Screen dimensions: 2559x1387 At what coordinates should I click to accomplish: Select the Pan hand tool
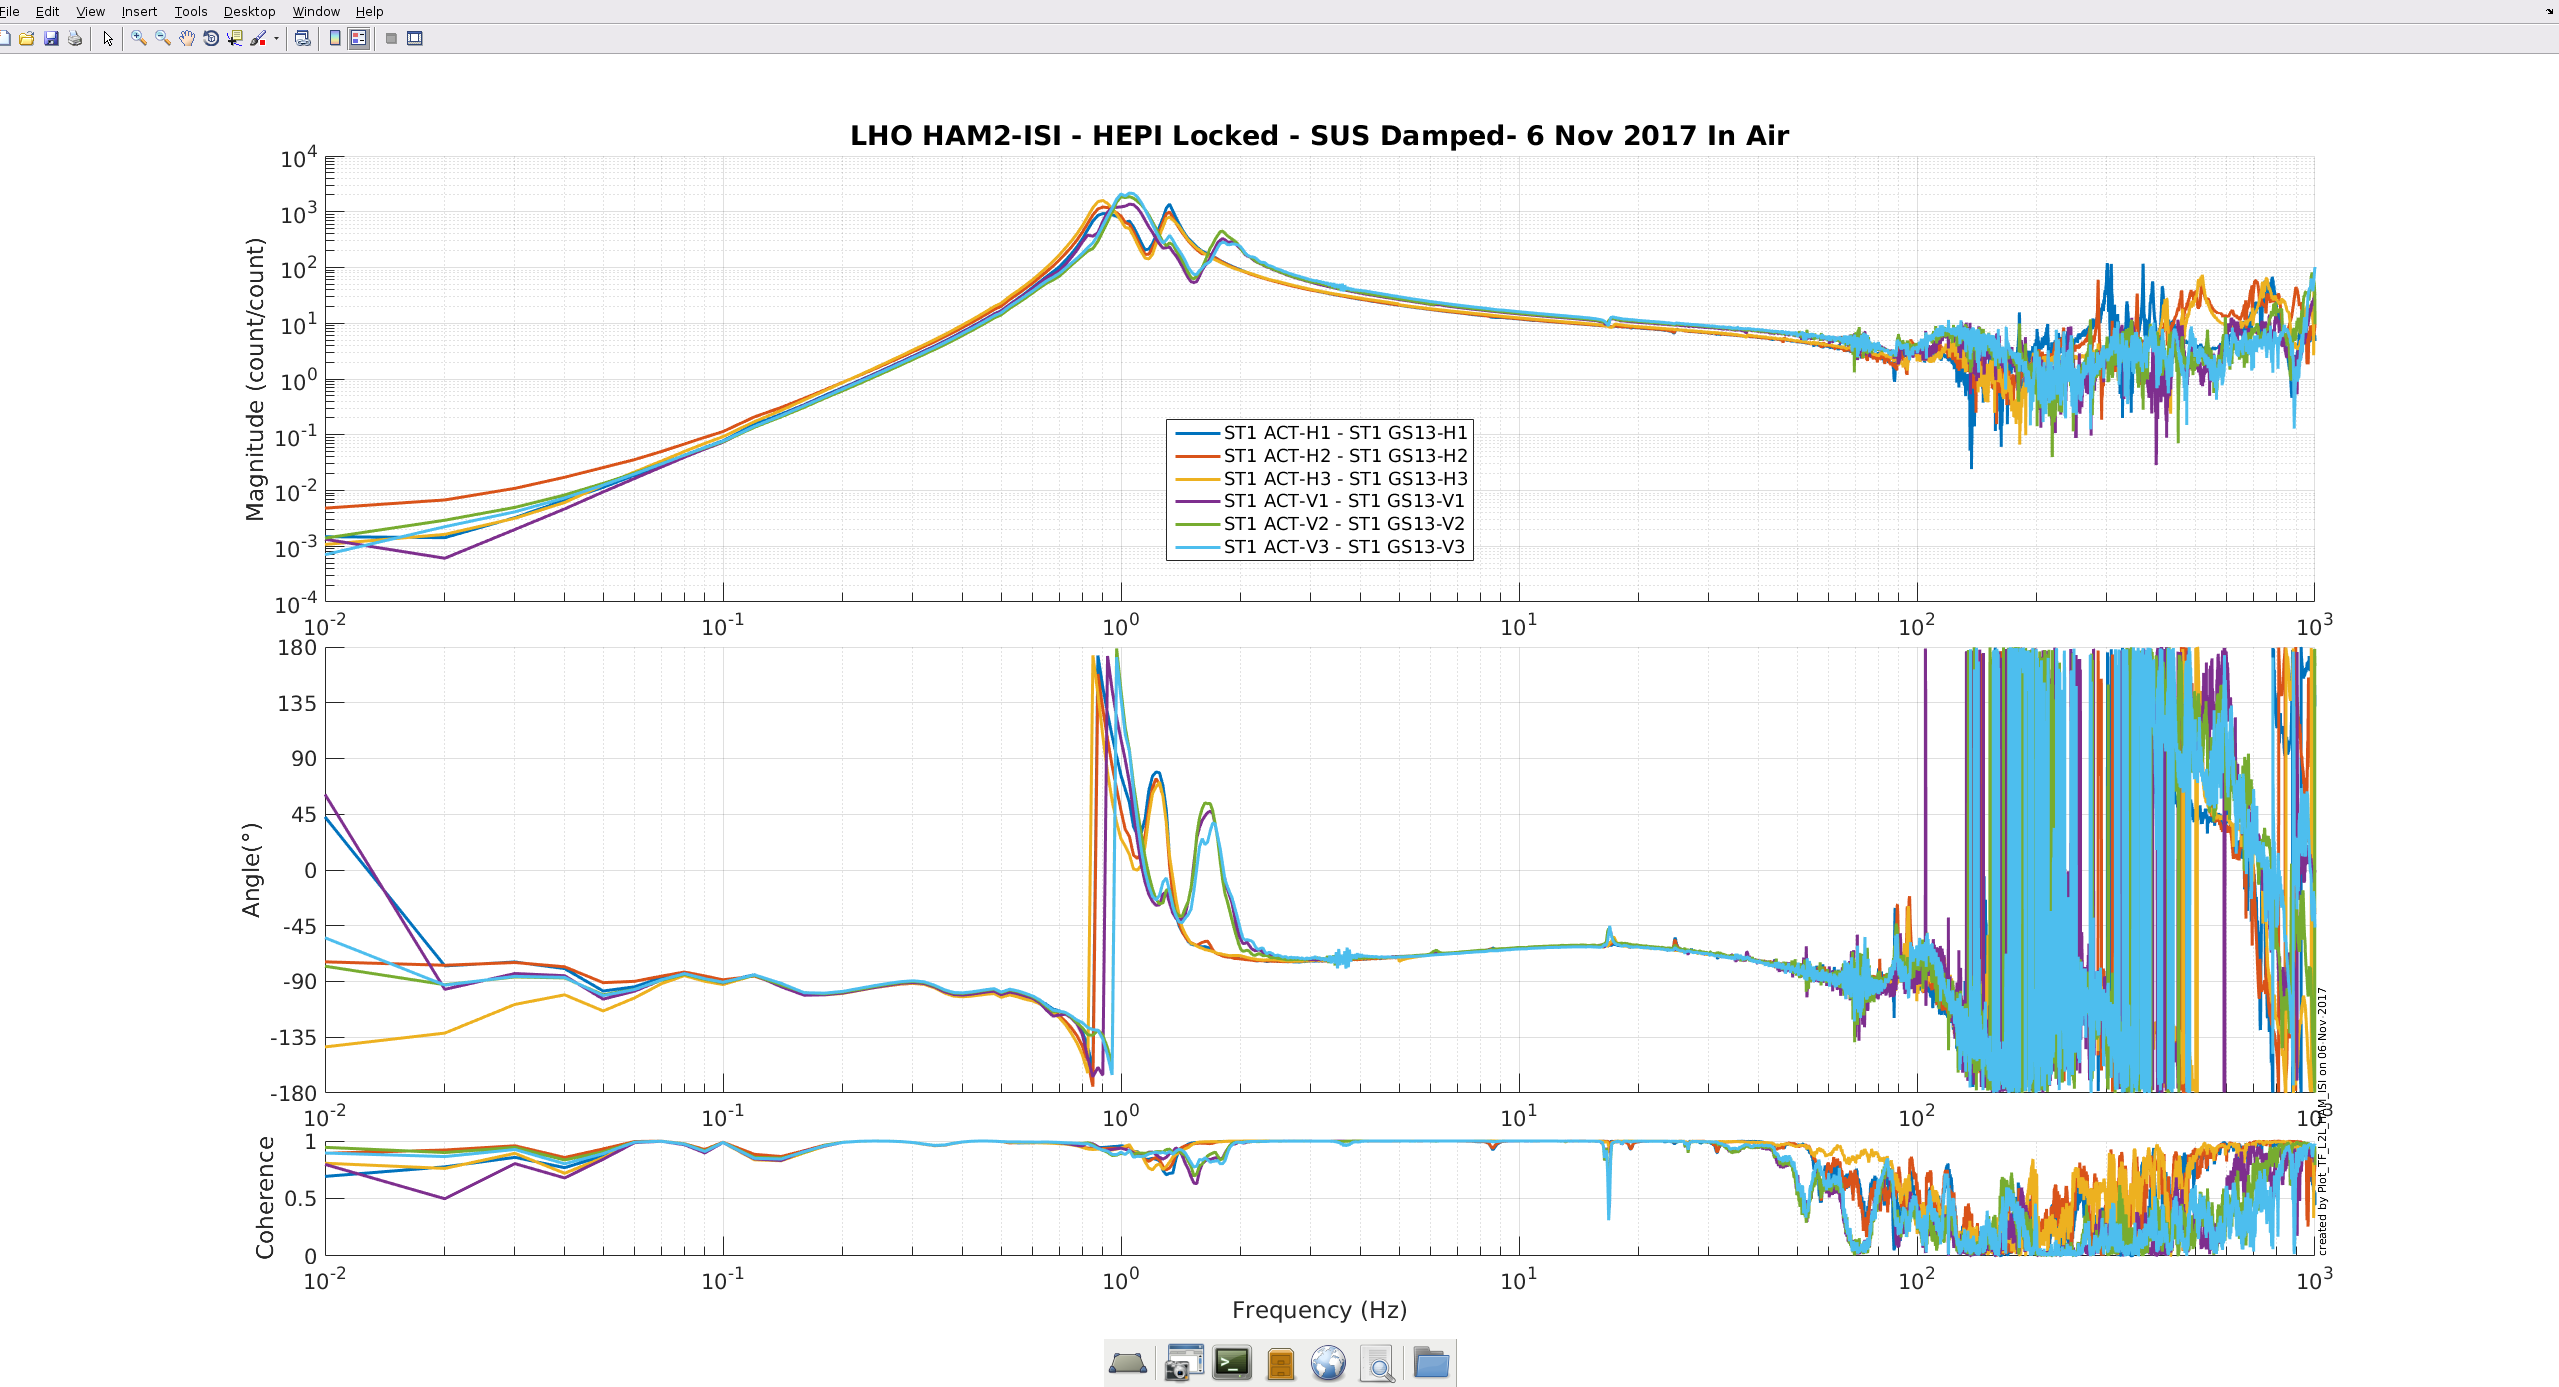(x=187, y=39)
